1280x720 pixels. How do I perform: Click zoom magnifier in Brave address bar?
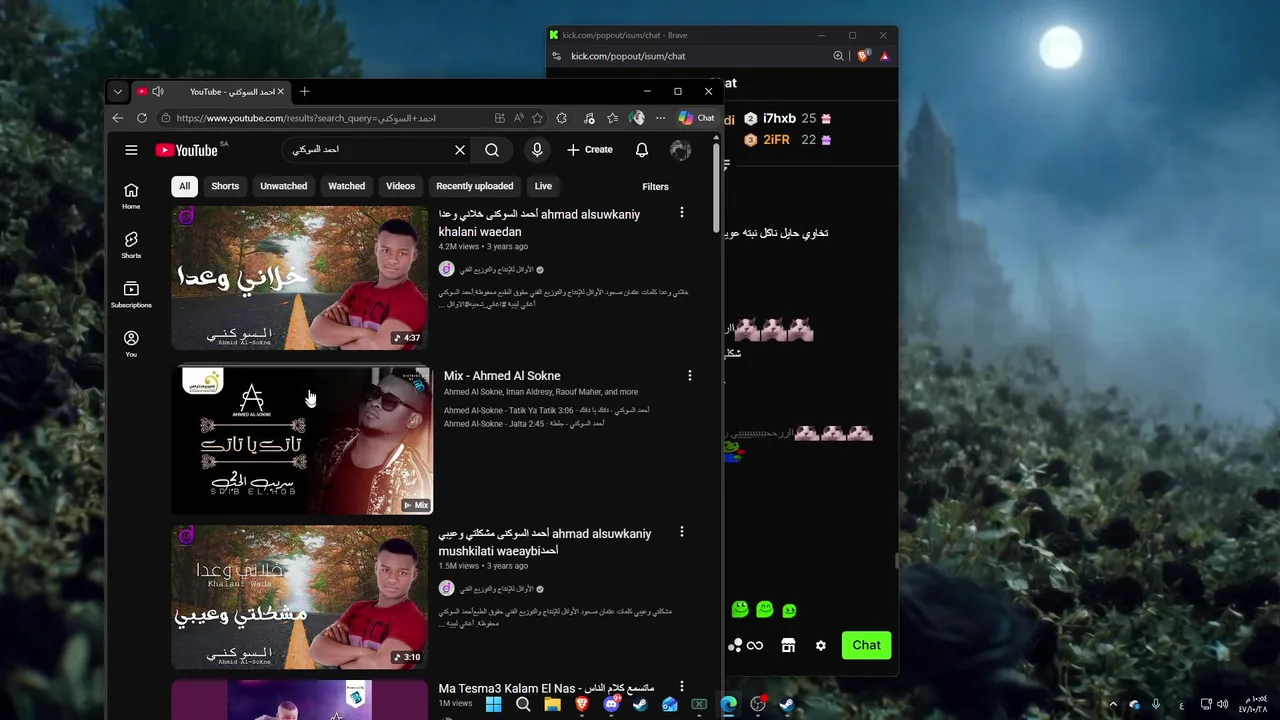[838, 56]
